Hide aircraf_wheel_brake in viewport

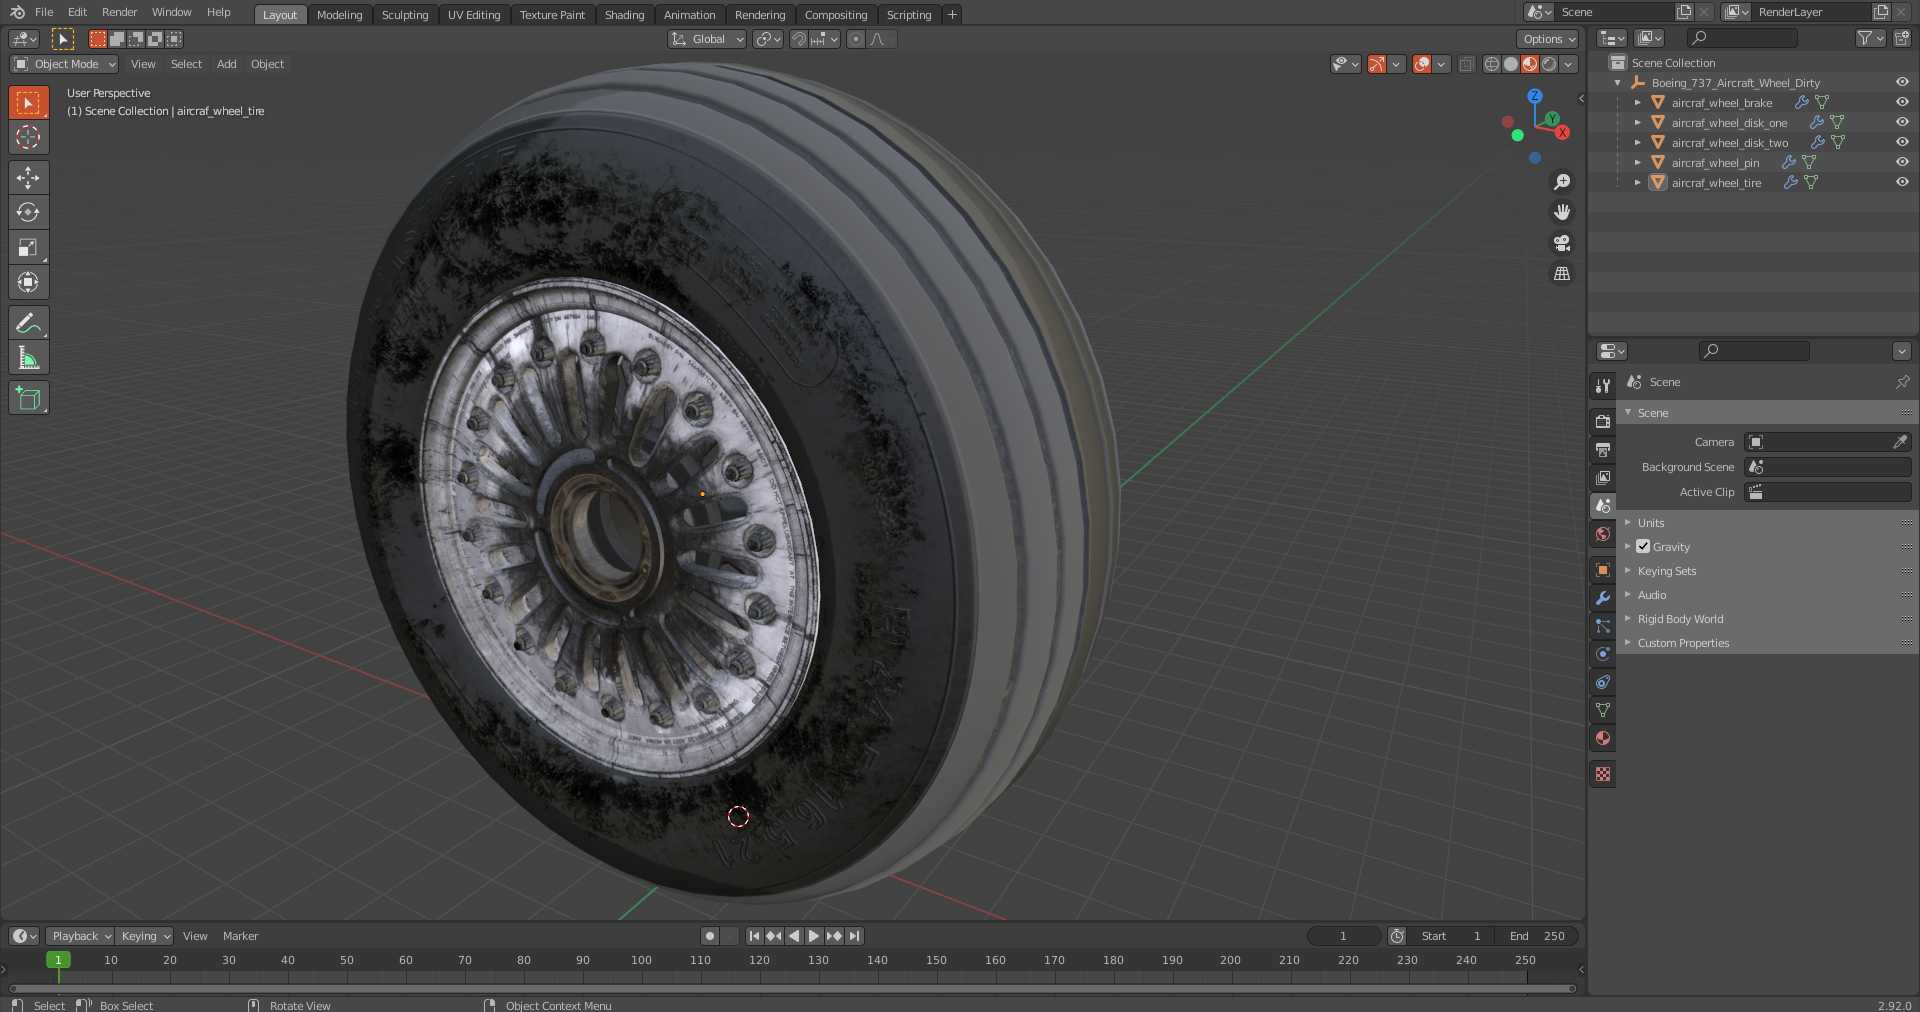pyautogui.click(x=1902, y=102)
